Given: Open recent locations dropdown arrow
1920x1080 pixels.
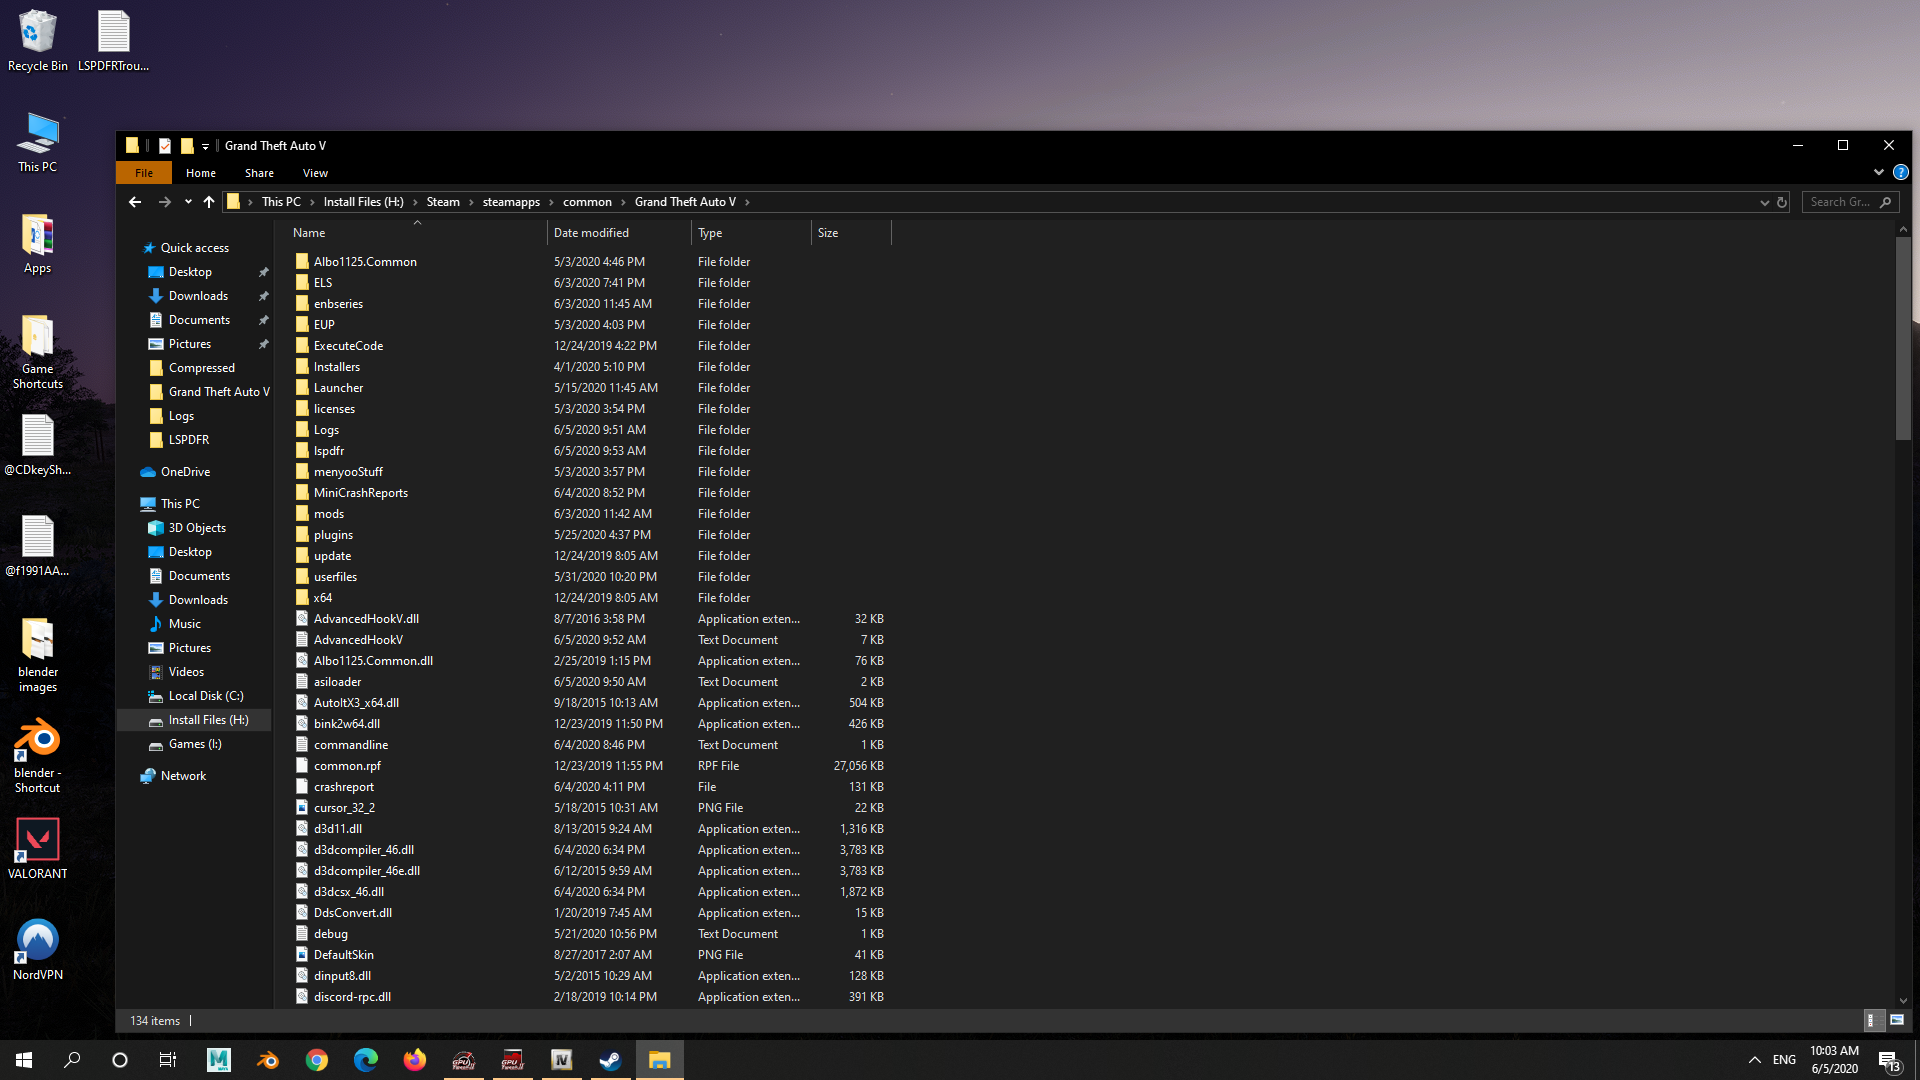Looking at the screenshot, I should tap(187, 202).
